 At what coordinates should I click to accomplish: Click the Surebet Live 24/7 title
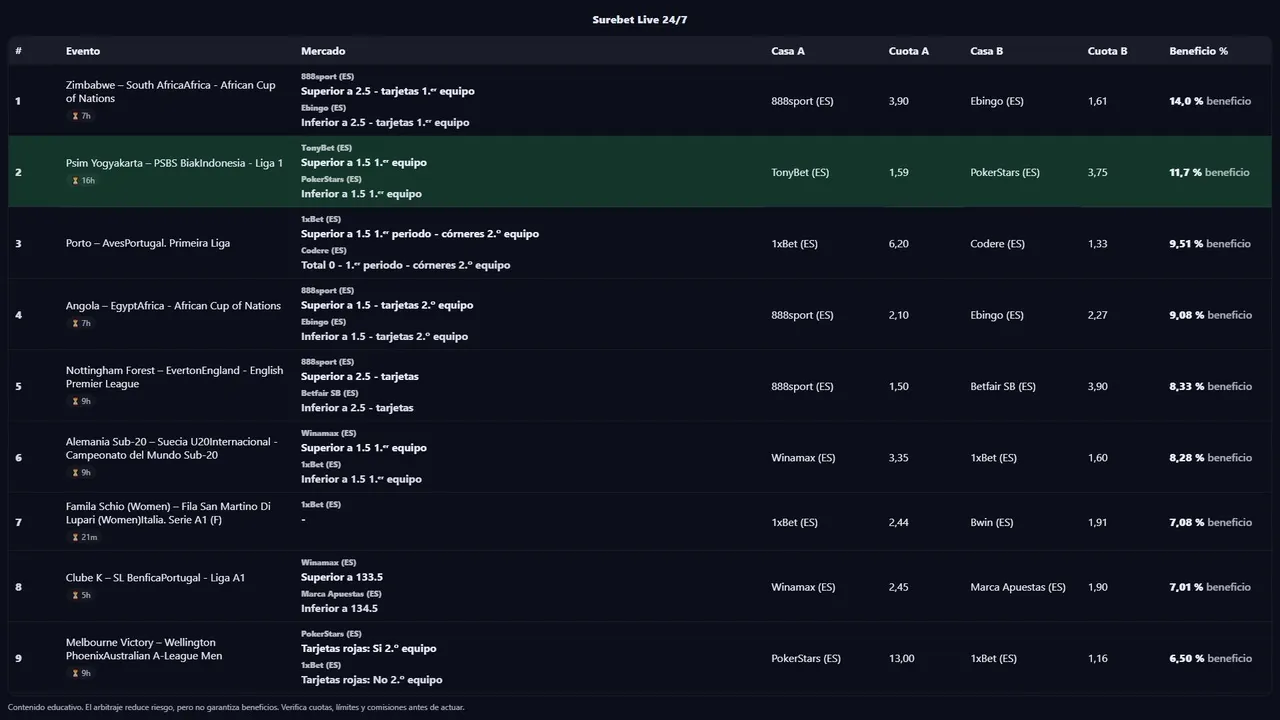coord(640,20)
